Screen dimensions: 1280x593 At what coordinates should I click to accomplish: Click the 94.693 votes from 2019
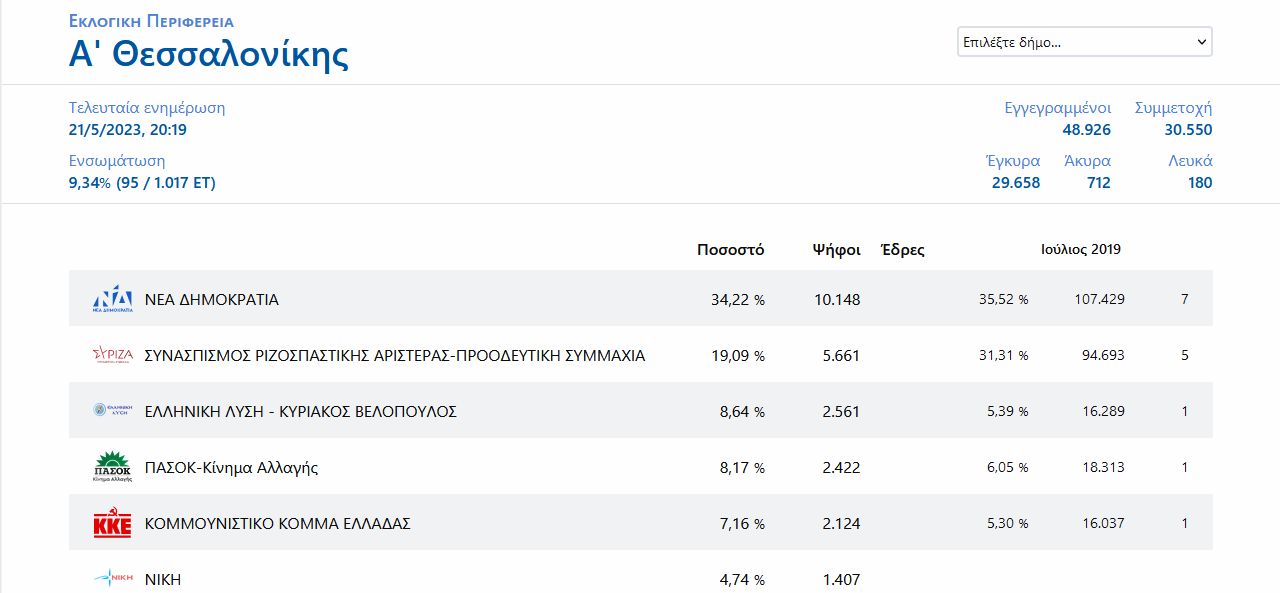click(1103, 355)
